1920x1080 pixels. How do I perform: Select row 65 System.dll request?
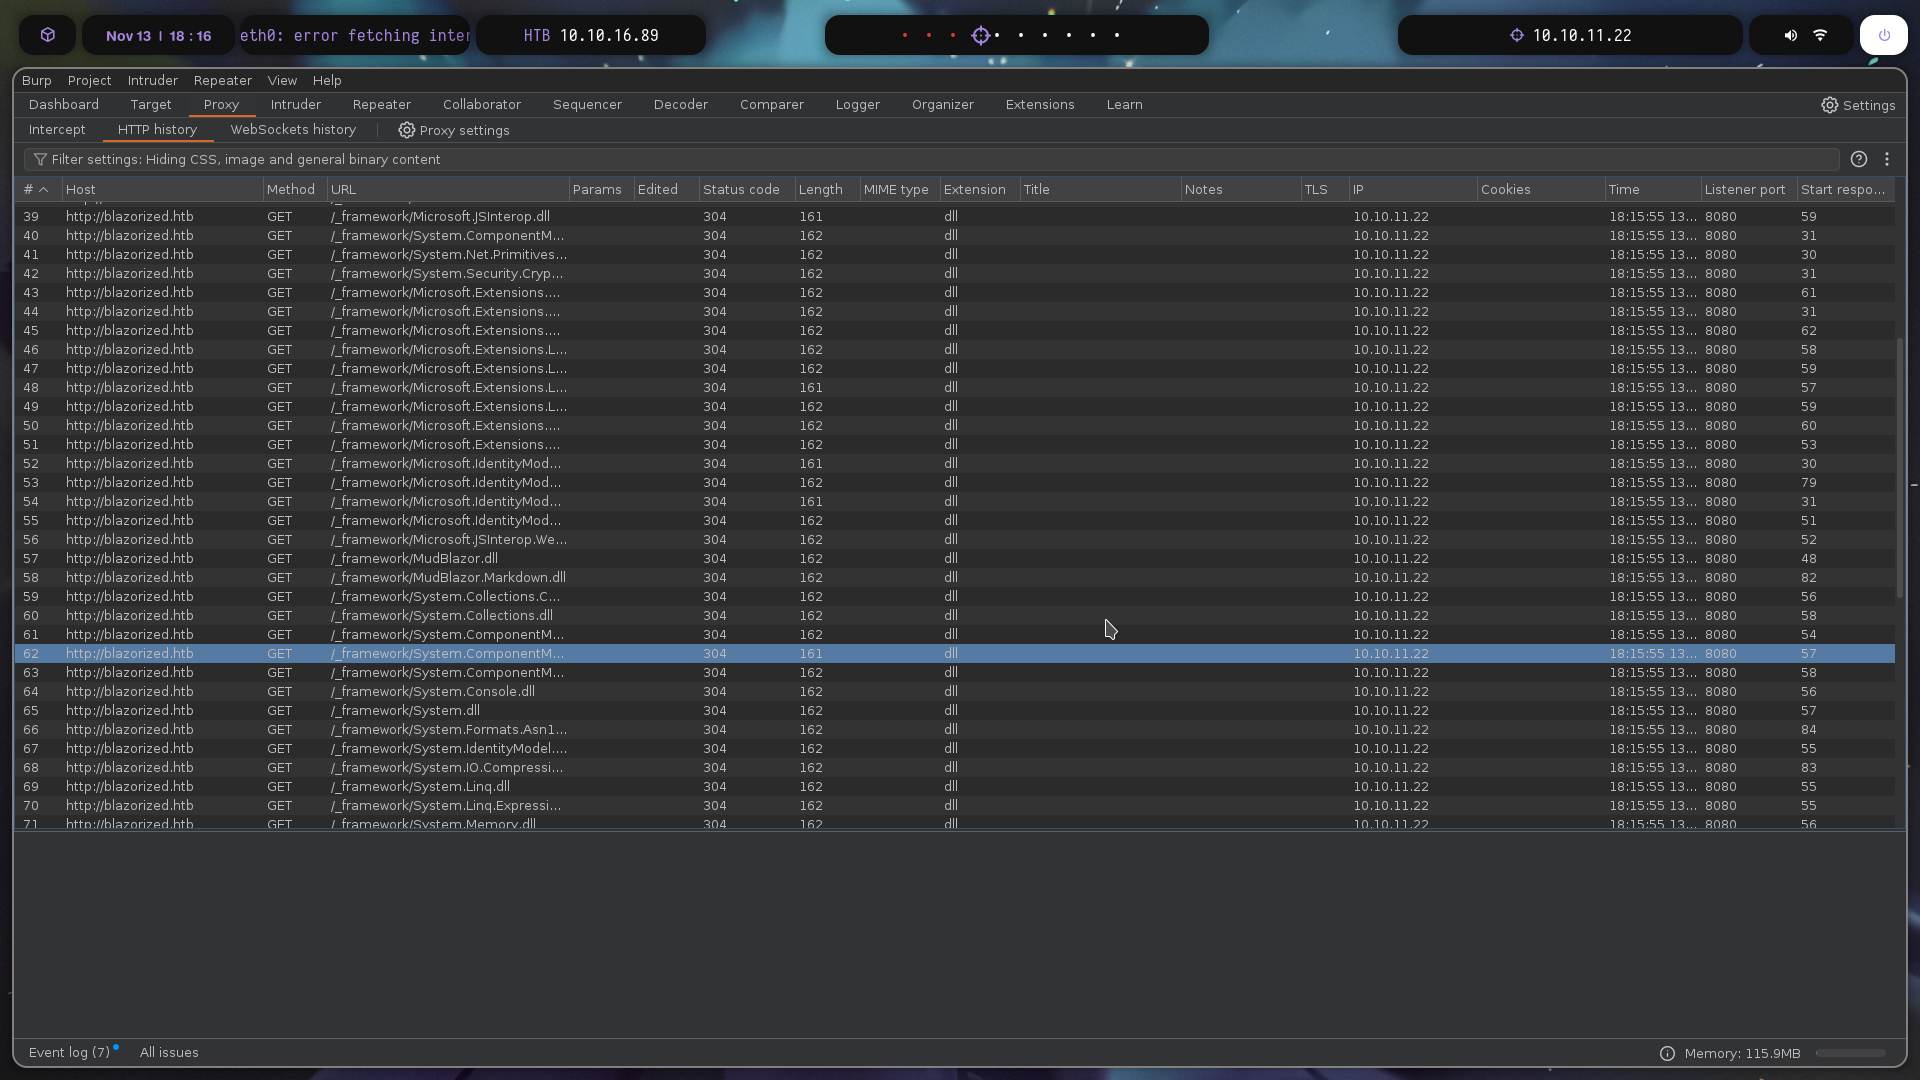pos(954,710)
